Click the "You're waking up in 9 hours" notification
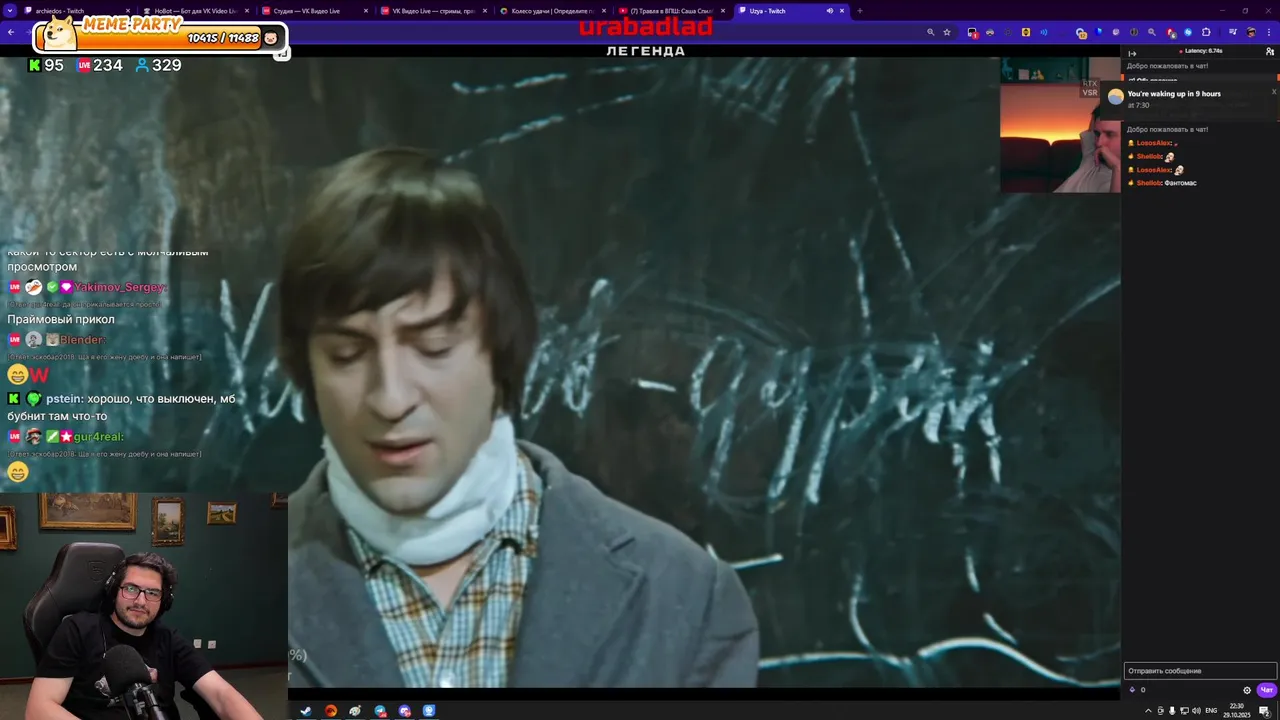This screenshot has height=720, width=1280. click(1190, 98)
